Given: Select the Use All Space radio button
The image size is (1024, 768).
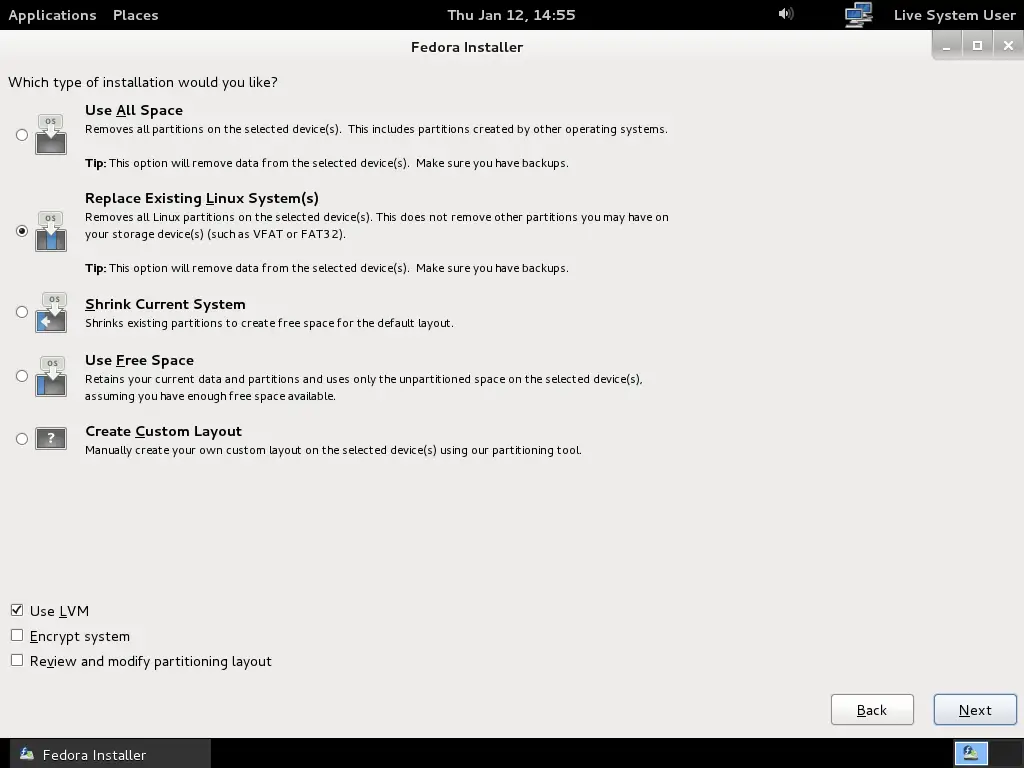Looking at the screenshot, I should coord(22,135).
